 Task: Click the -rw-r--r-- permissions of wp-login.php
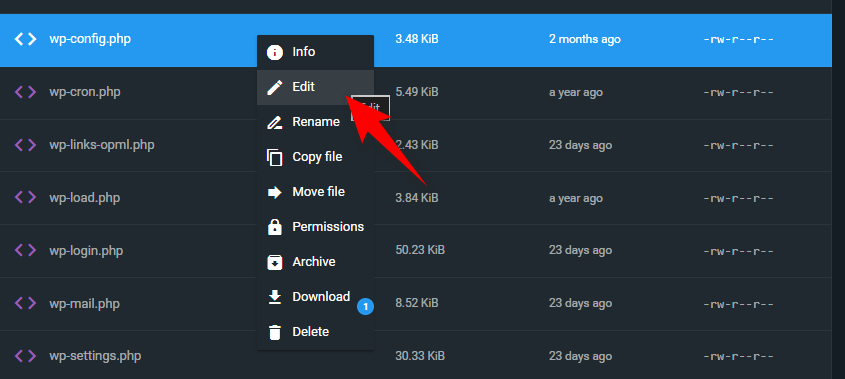click(x=738, y=251)
